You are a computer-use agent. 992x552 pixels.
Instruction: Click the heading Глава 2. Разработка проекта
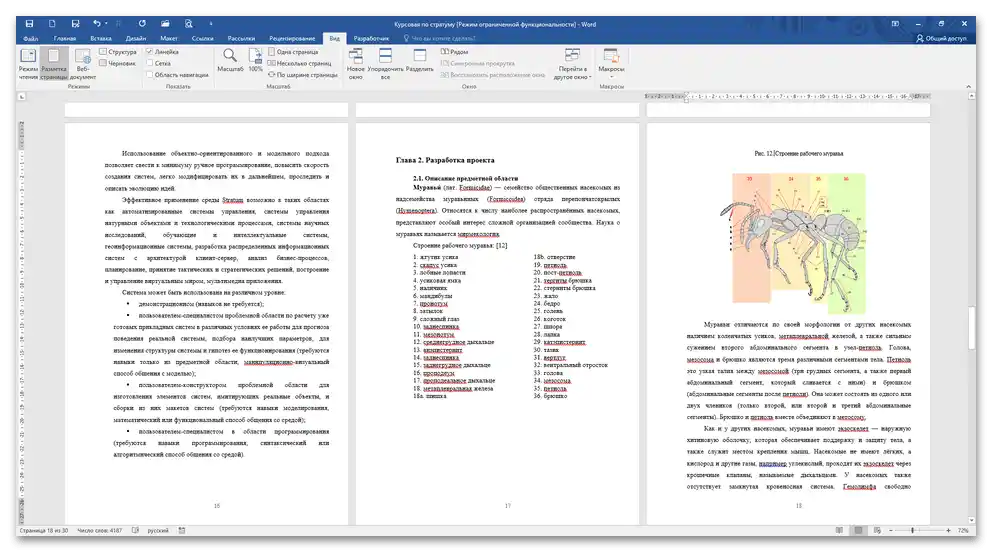(445, 160)
